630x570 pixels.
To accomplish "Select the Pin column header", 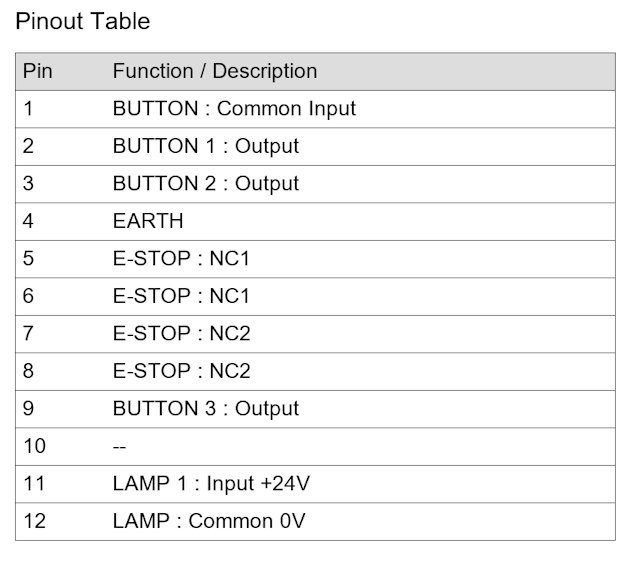I will tap(38, 72).
